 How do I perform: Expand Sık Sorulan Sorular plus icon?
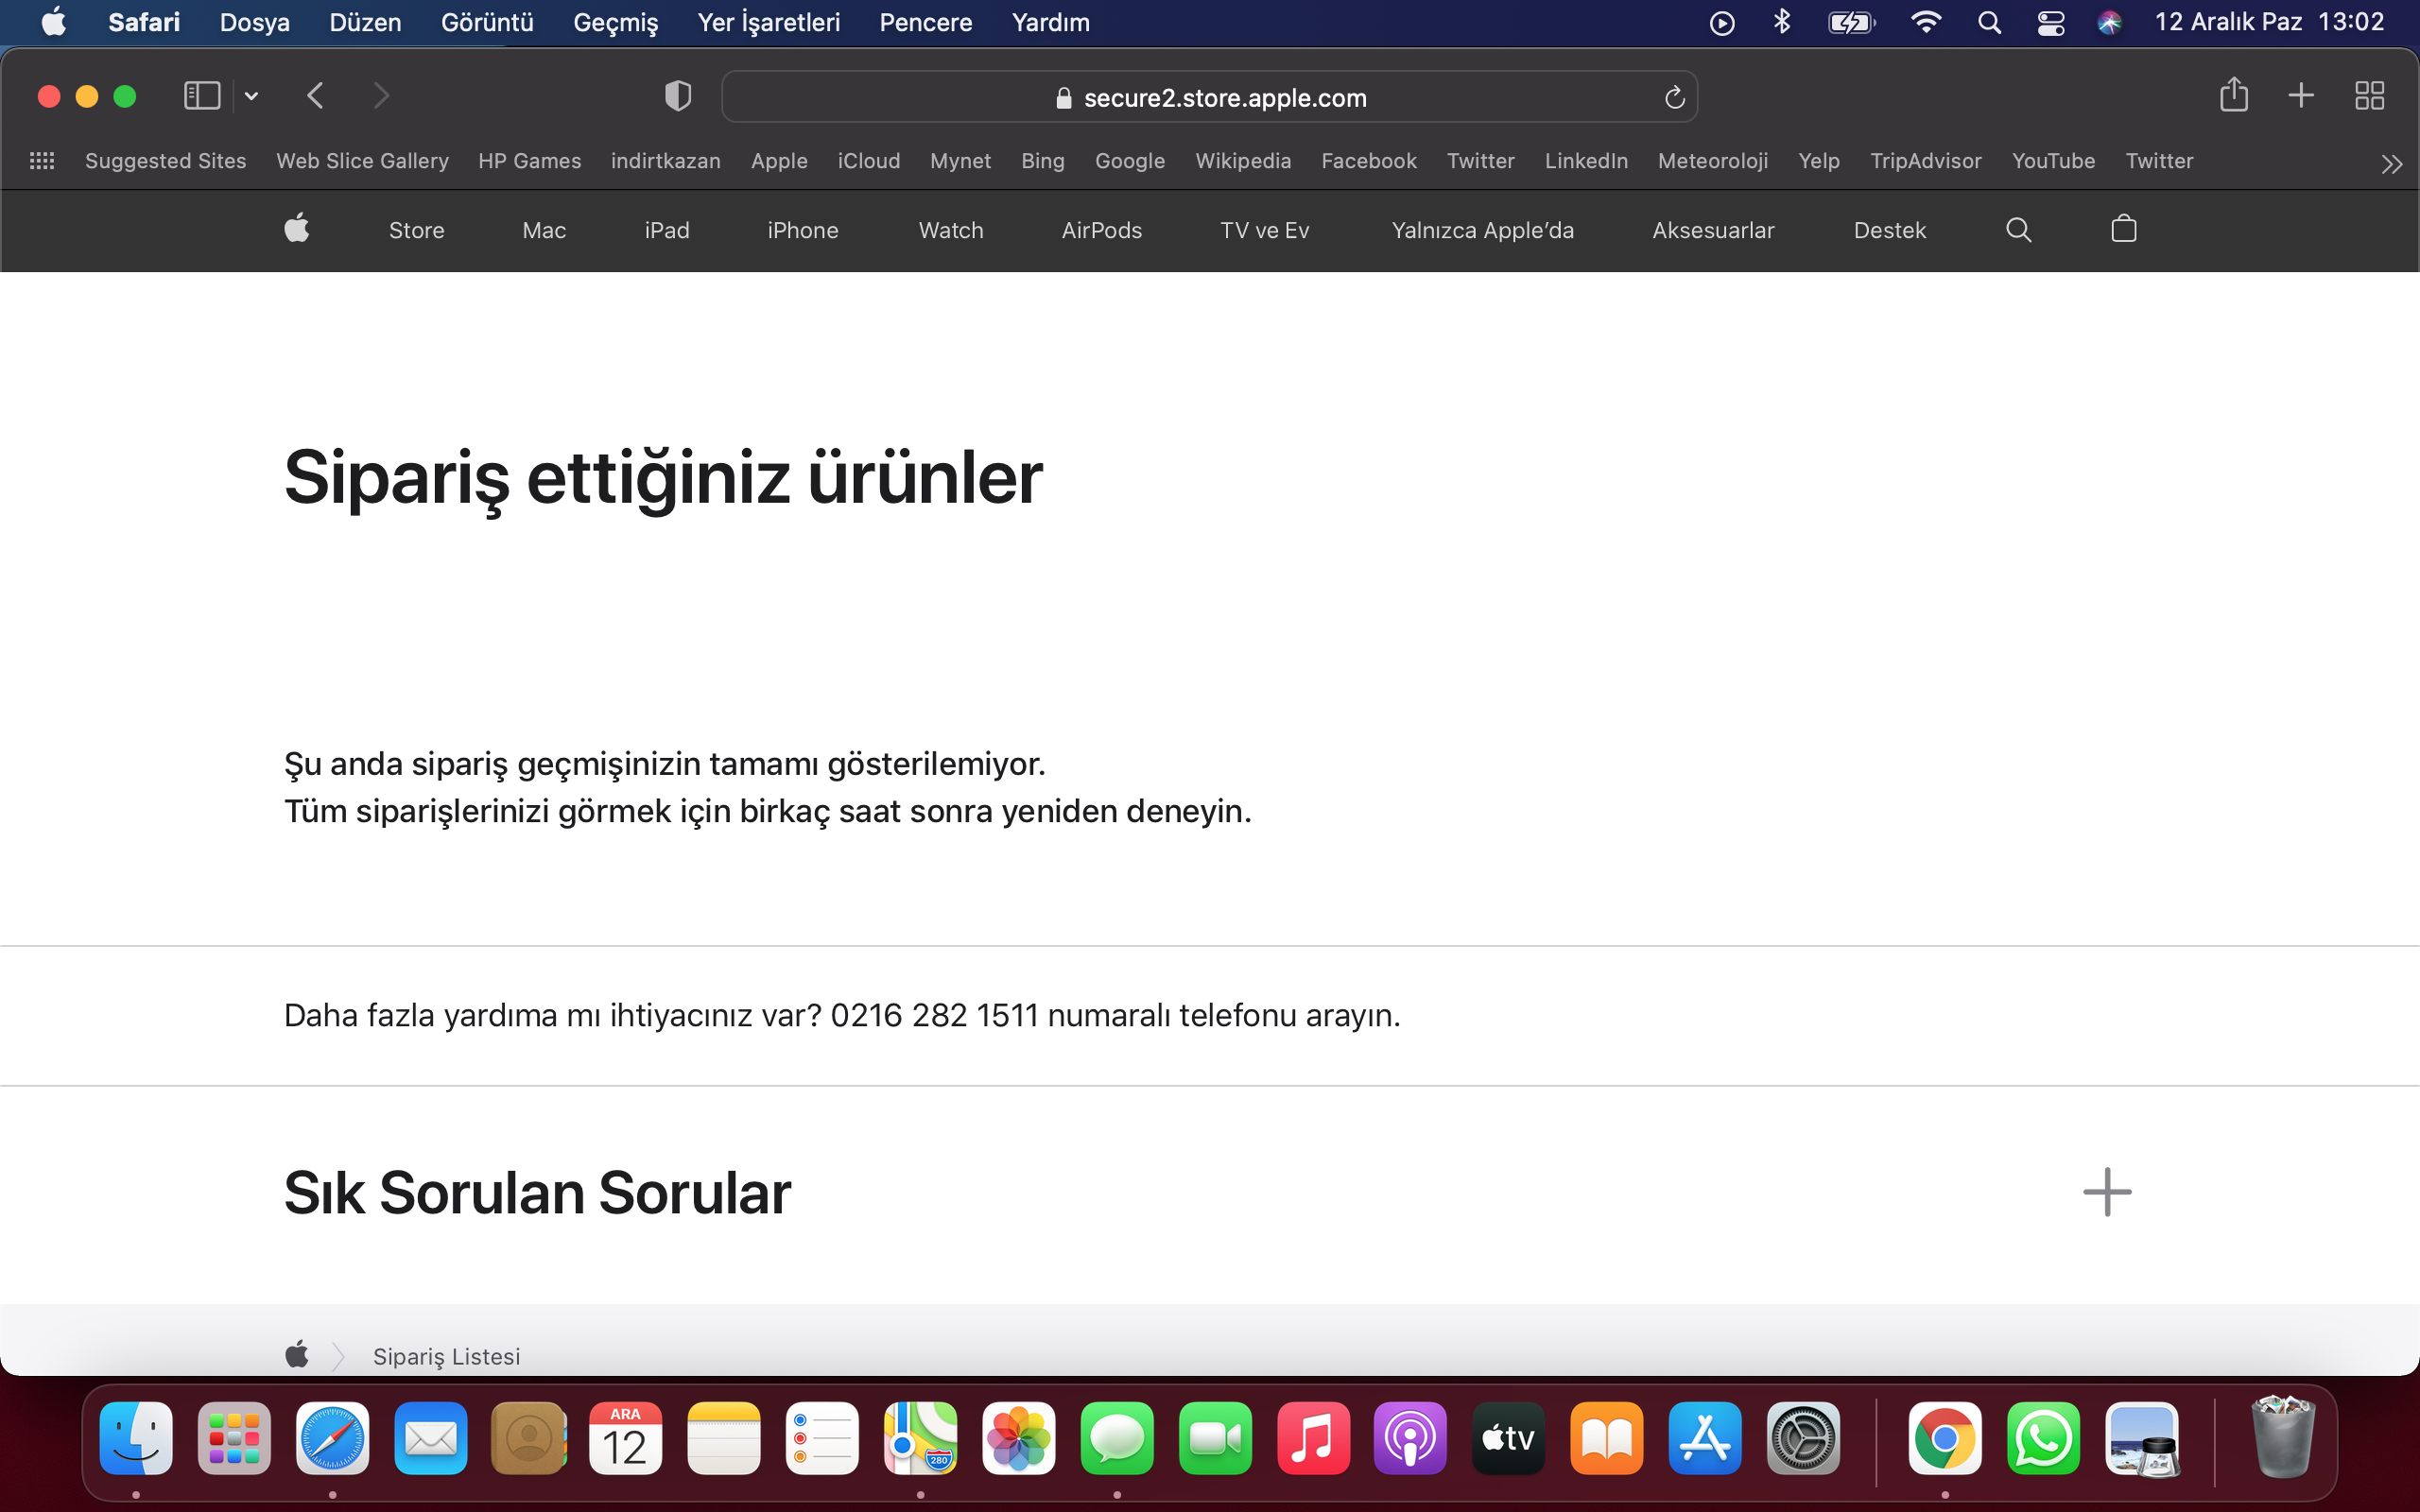(2107, 1192)
